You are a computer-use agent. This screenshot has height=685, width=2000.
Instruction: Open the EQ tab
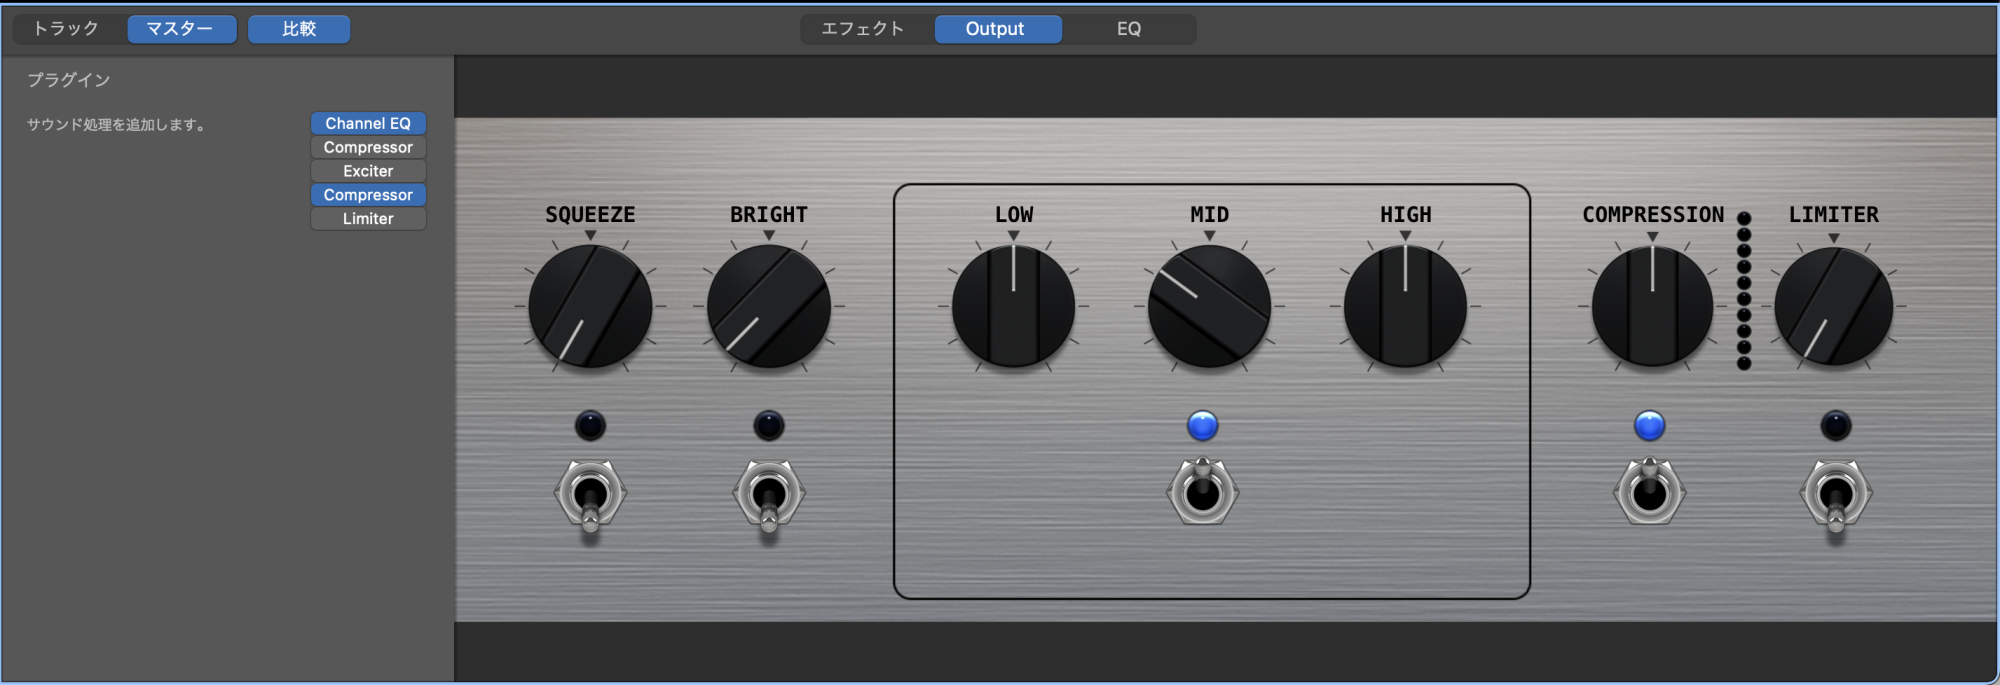click(x=1129, y=29)
